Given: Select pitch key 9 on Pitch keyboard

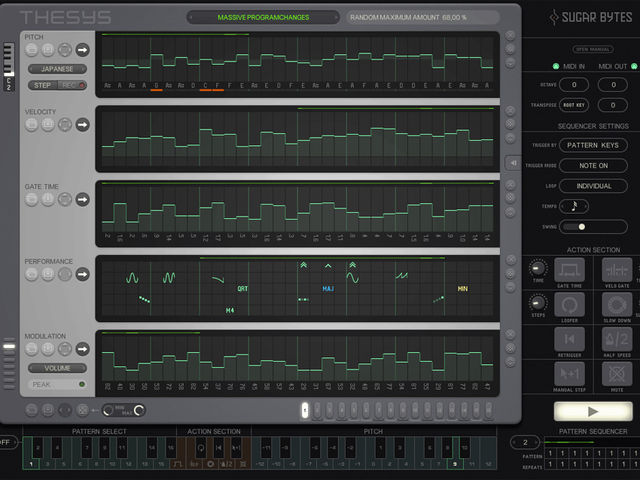Looking at the screenshot, I should point(455,464).
